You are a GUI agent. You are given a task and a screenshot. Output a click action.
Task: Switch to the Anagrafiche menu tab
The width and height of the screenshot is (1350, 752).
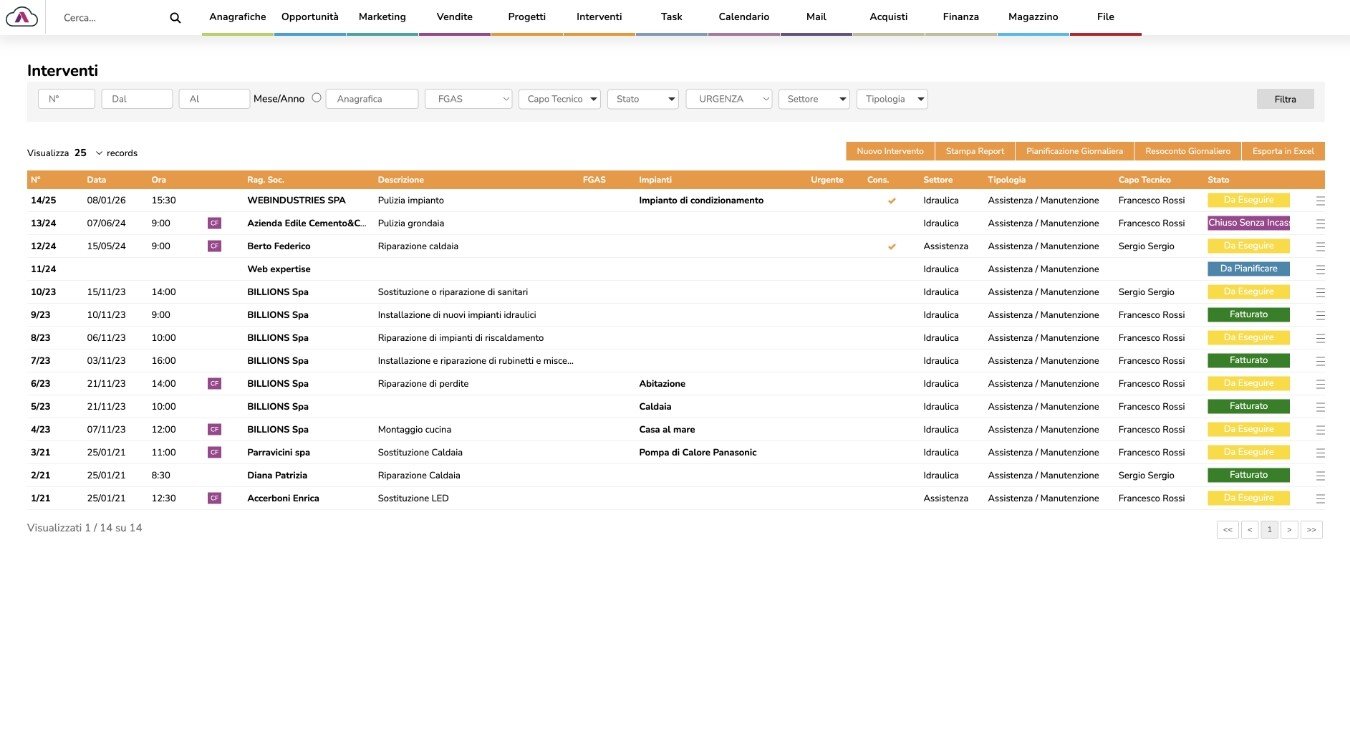coord(237,17)
